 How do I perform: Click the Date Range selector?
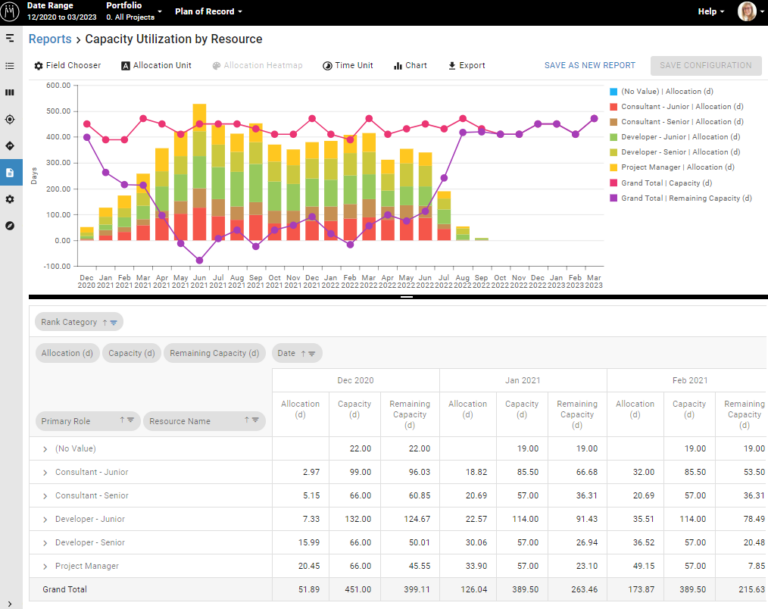click(x=62, y=11)
